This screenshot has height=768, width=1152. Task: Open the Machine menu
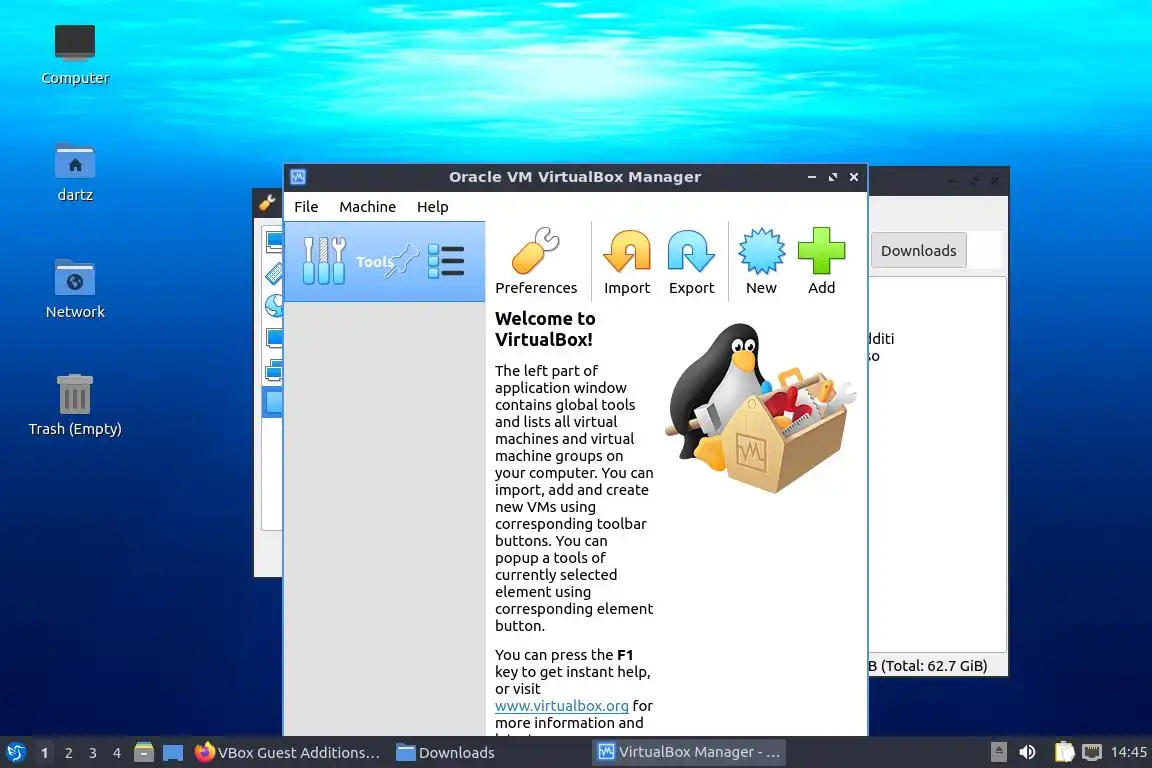[x=367, y=207]
